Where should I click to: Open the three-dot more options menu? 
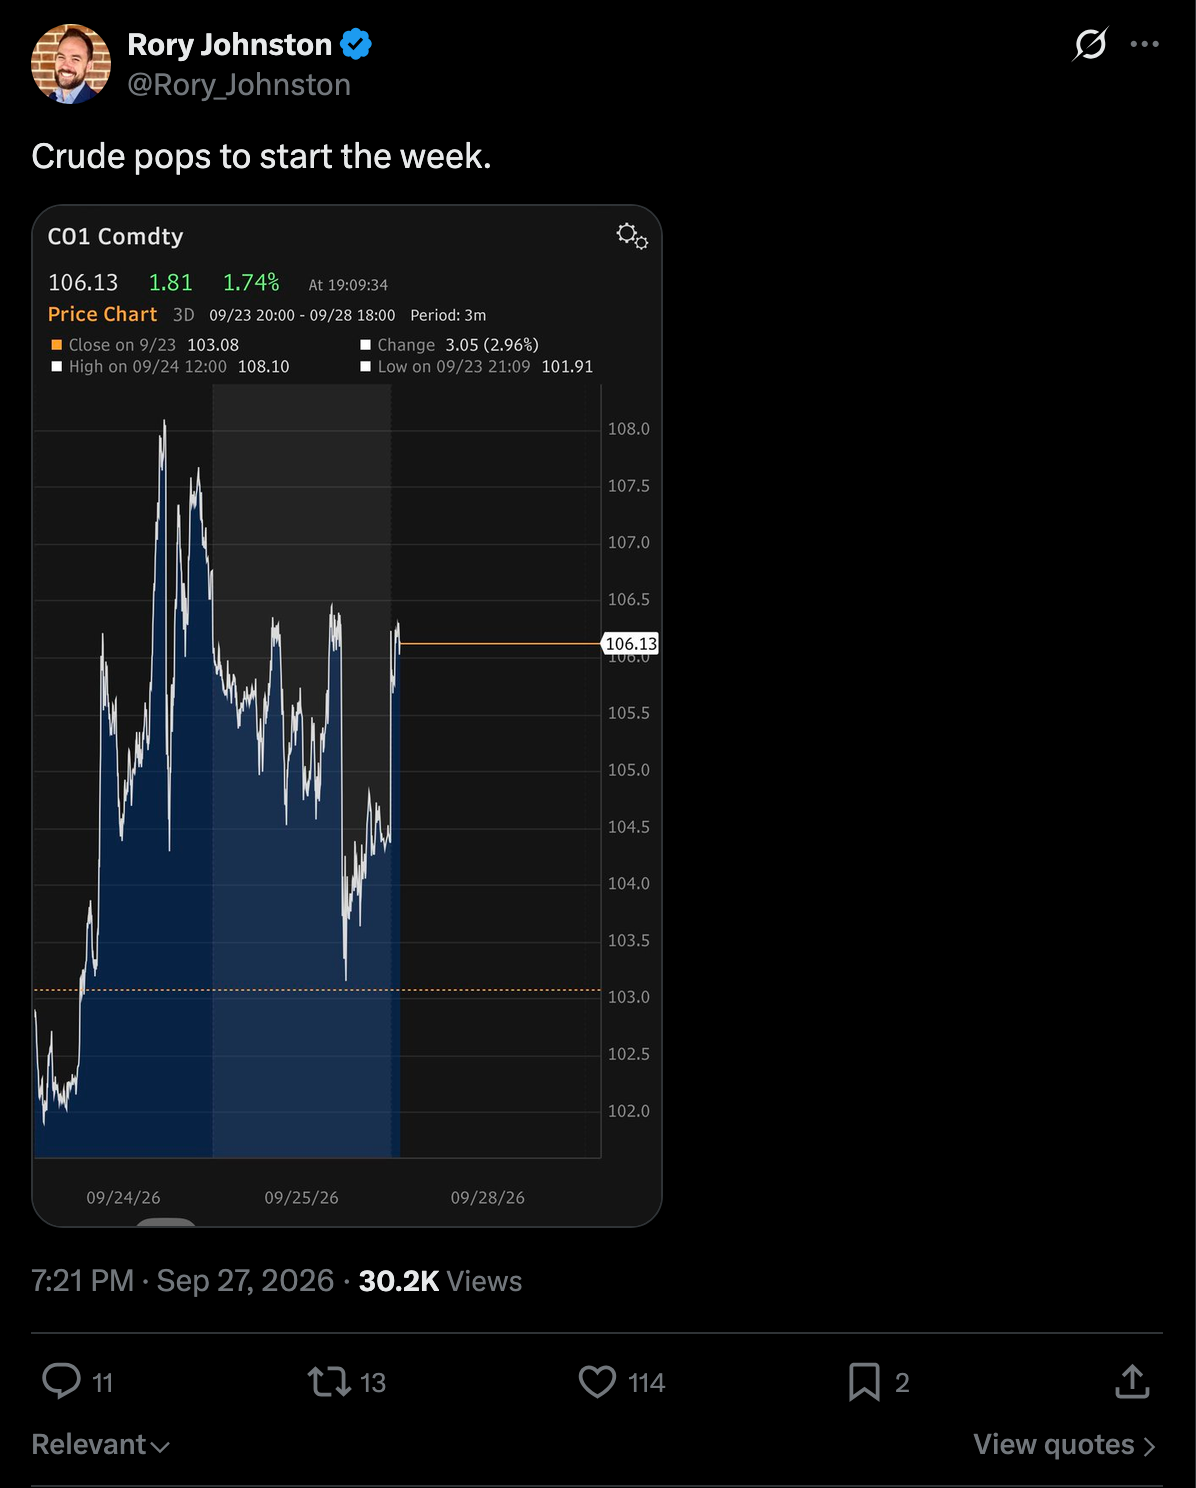1144,44
